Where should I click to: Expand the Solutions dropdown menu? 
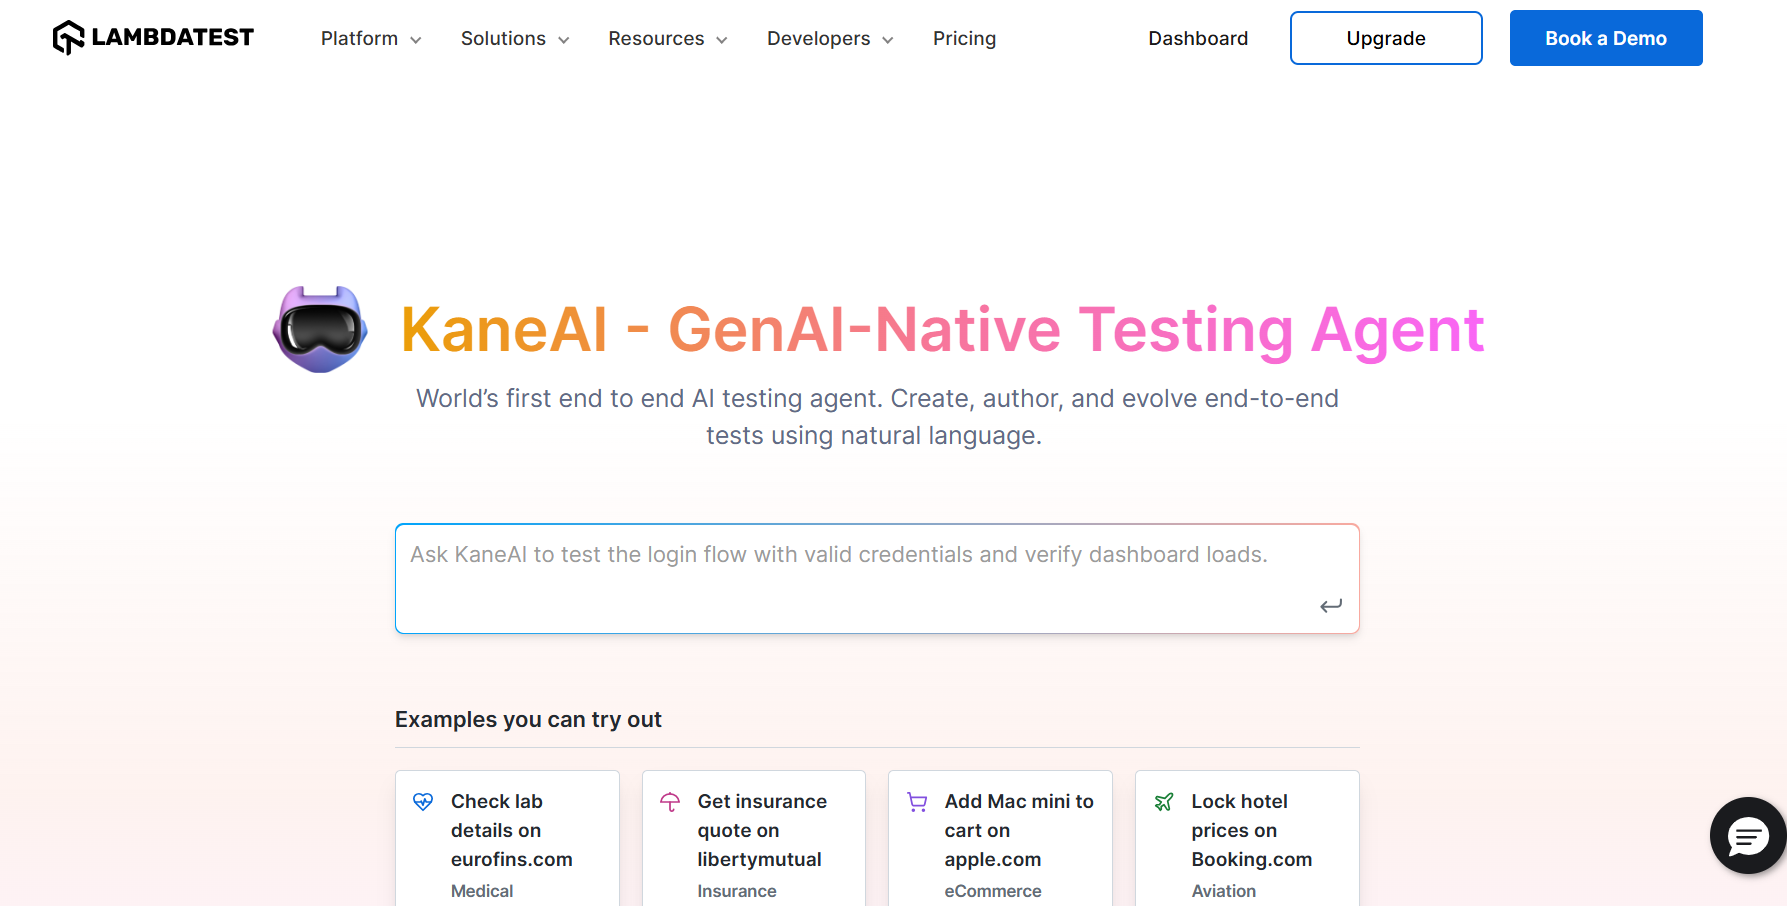tap(515, 39)
